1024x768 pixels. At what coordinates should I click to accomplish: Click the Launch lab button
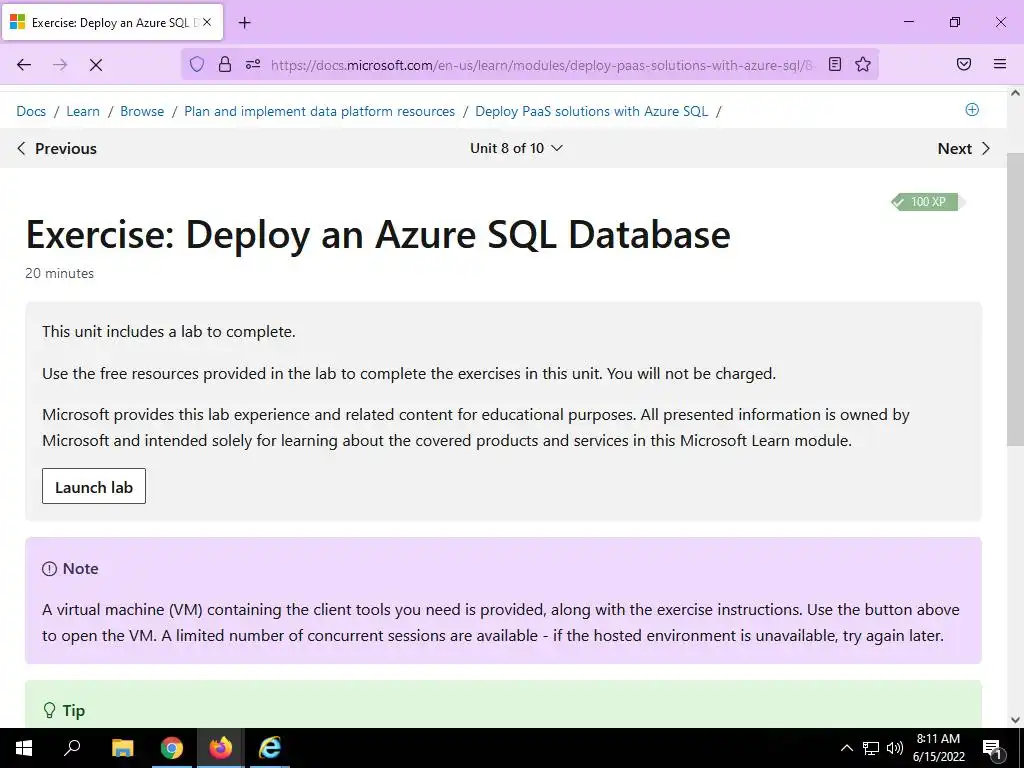click(x=94, y=487)
